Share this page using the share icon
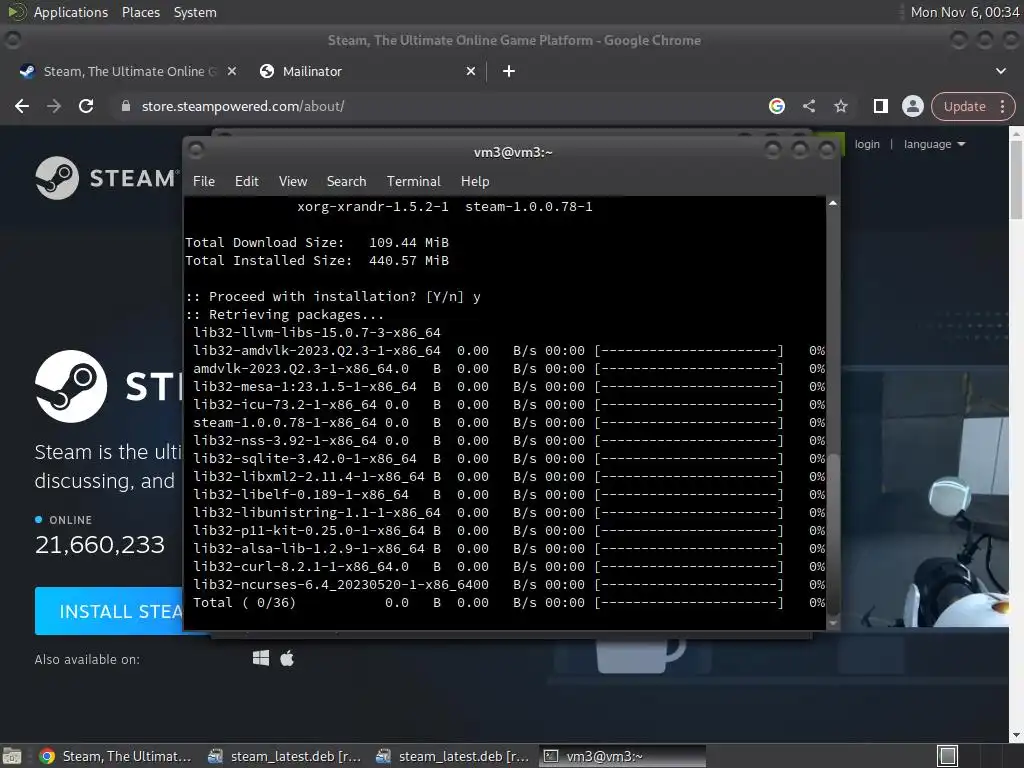1024x768 pixels. [808, 106]
